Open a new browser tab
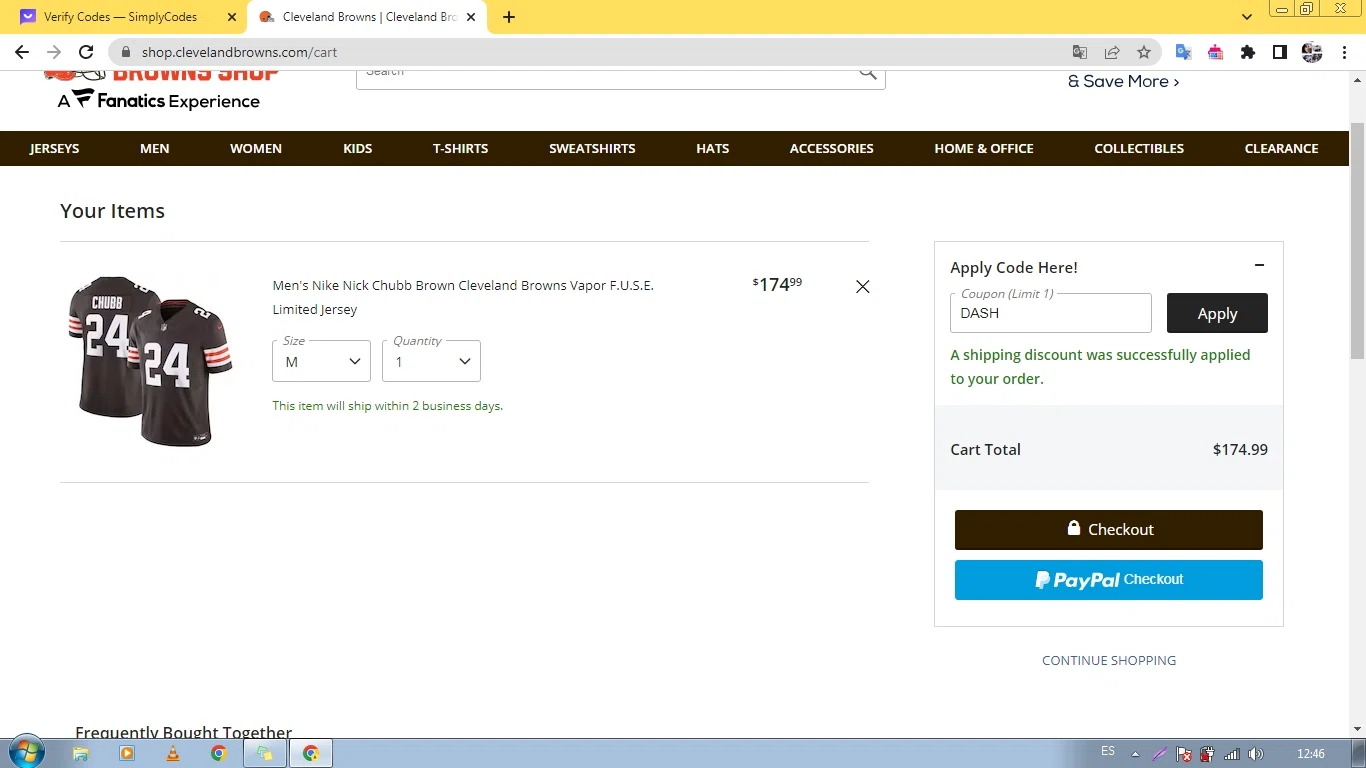Image resolution: width=1366 pixels, height=768 pixels. pos(509,17)
